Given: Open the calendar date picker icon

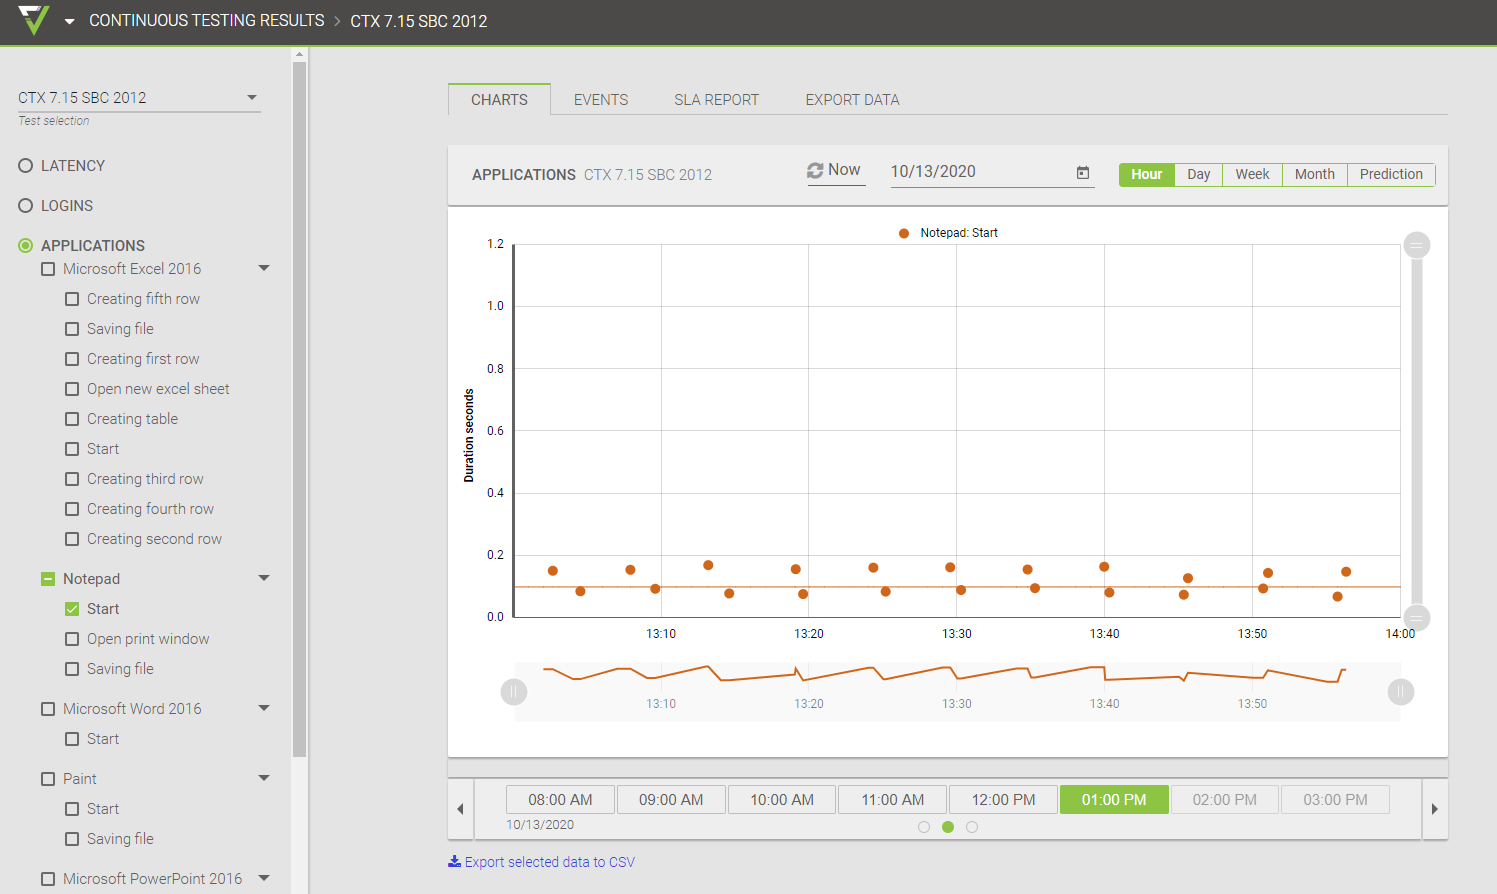Looking at the screenshot, I should click(1082, 173).
